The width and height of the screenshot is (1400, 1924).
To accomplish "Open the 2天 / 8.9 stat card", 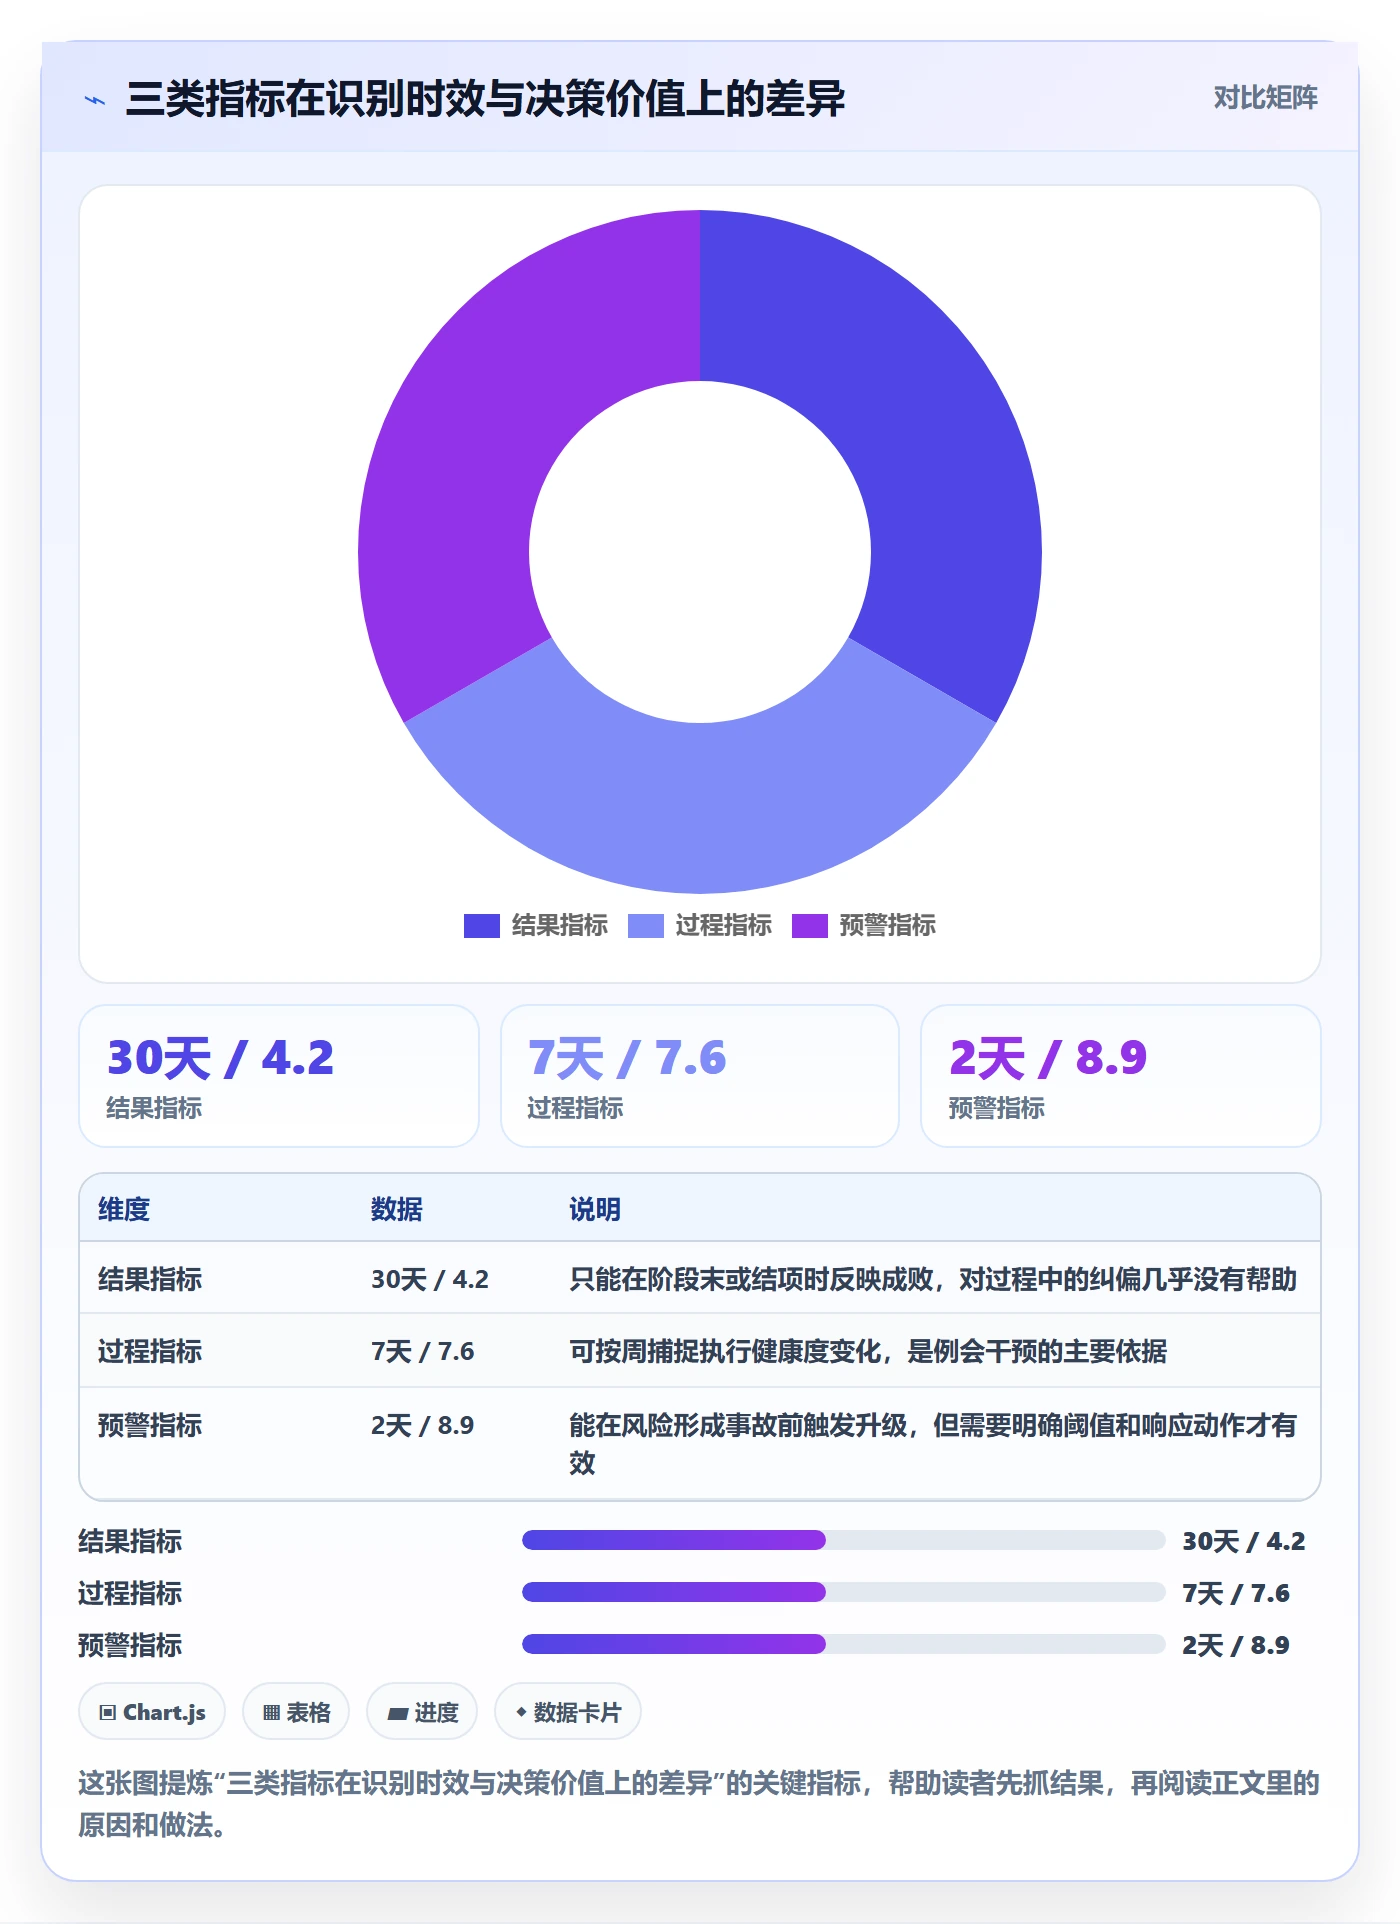I will tap(1121, 1076).
